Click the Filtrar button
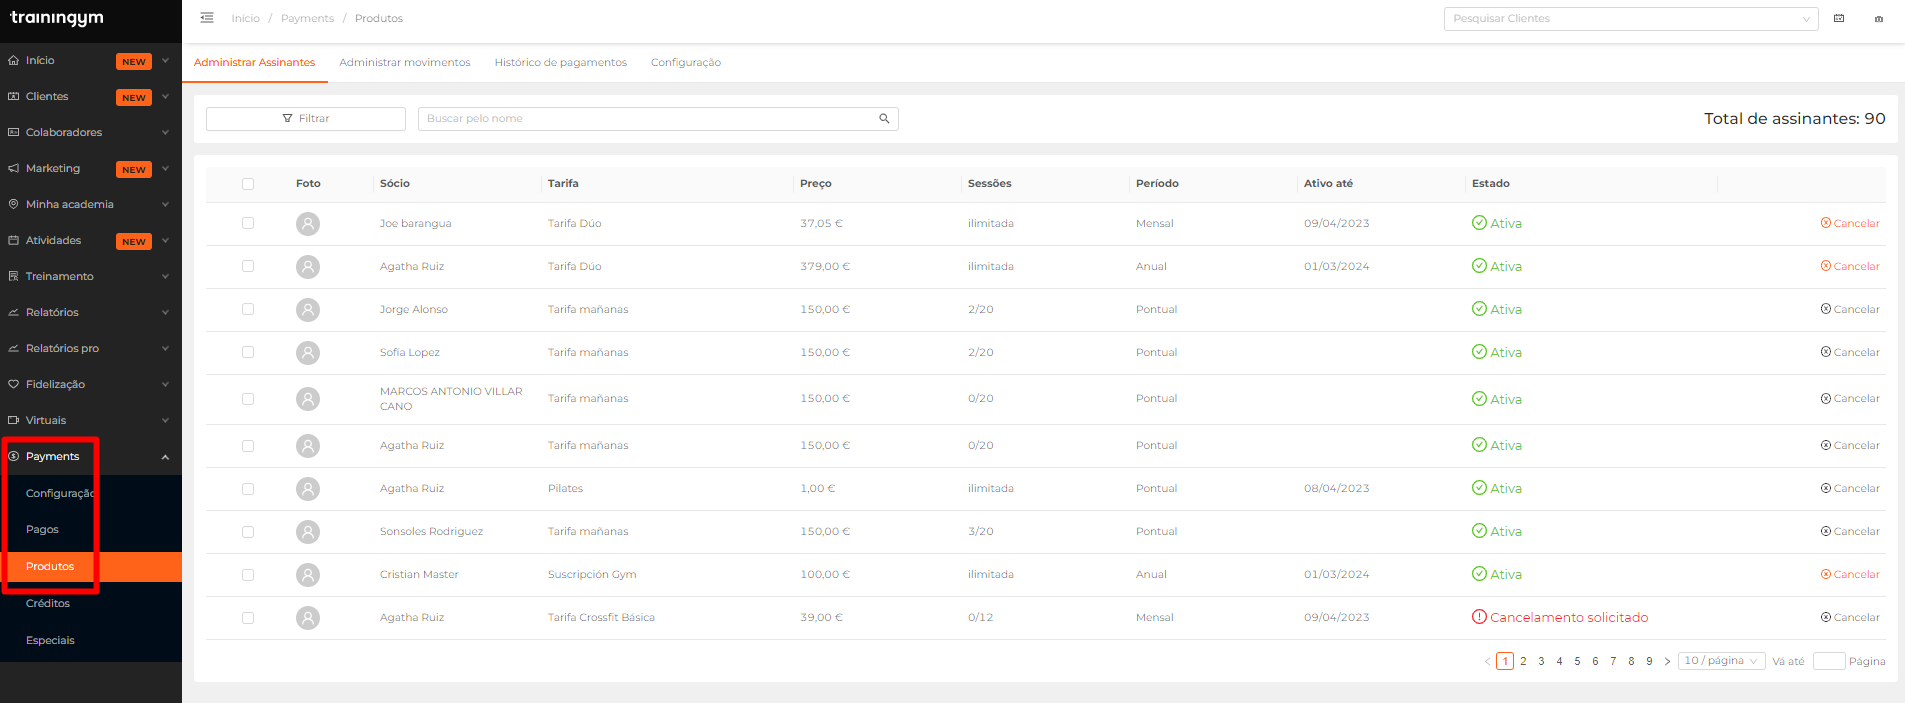Screen dimensions: 1905x703 click(x=306, y=118)
